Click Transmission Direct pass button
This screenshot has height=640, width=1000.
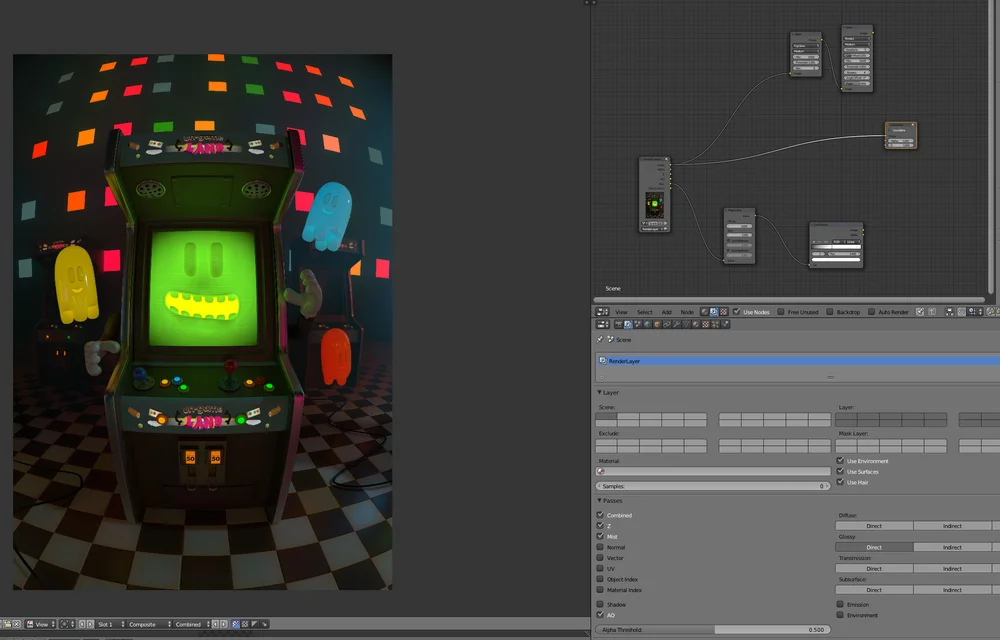point(874,568)
